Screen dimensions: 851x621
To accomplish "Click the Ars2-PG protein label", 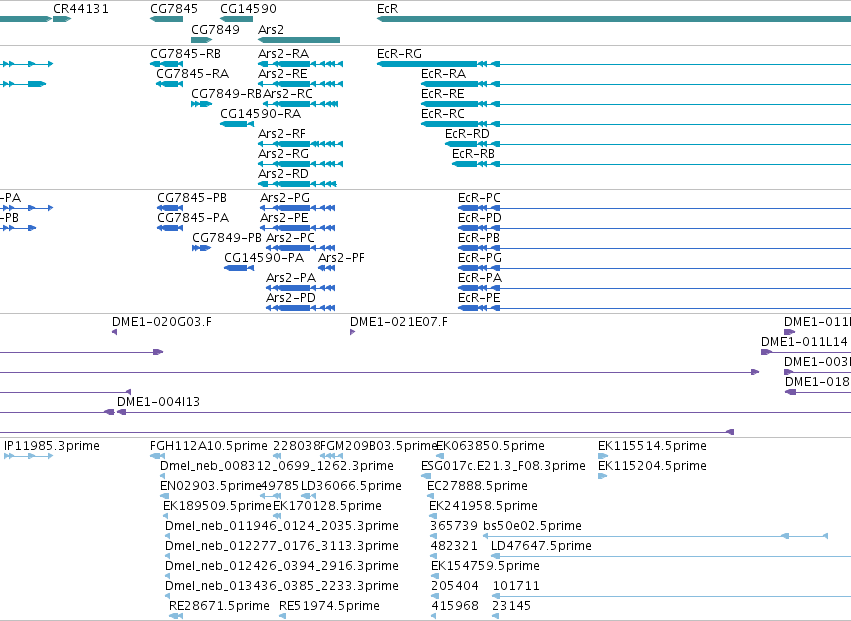I will coord(285,198).
